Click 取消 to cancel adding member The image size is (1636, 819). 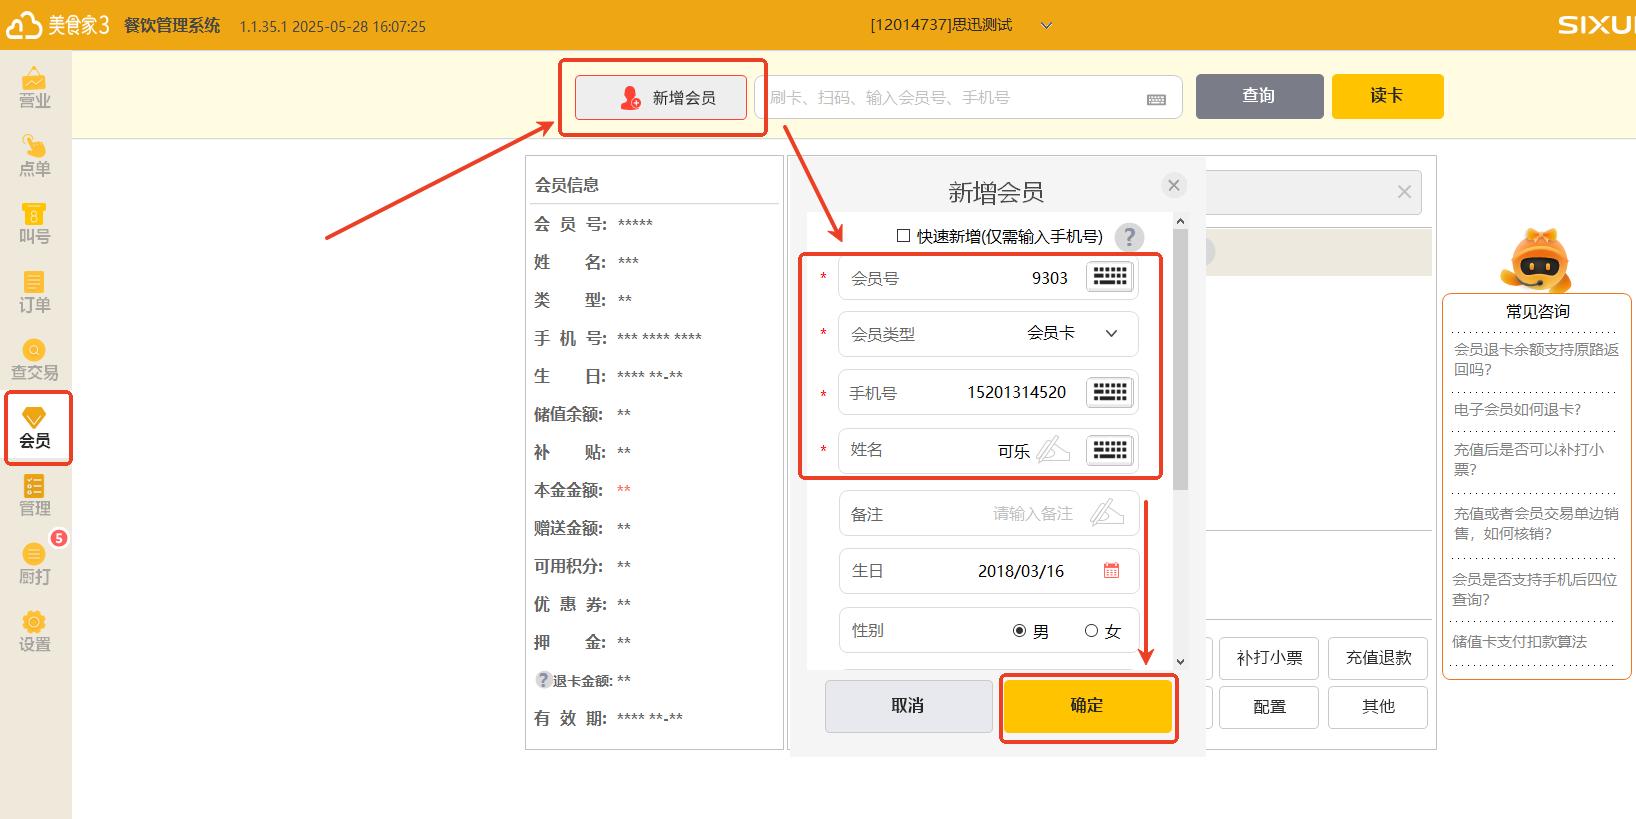click(908, 706)
